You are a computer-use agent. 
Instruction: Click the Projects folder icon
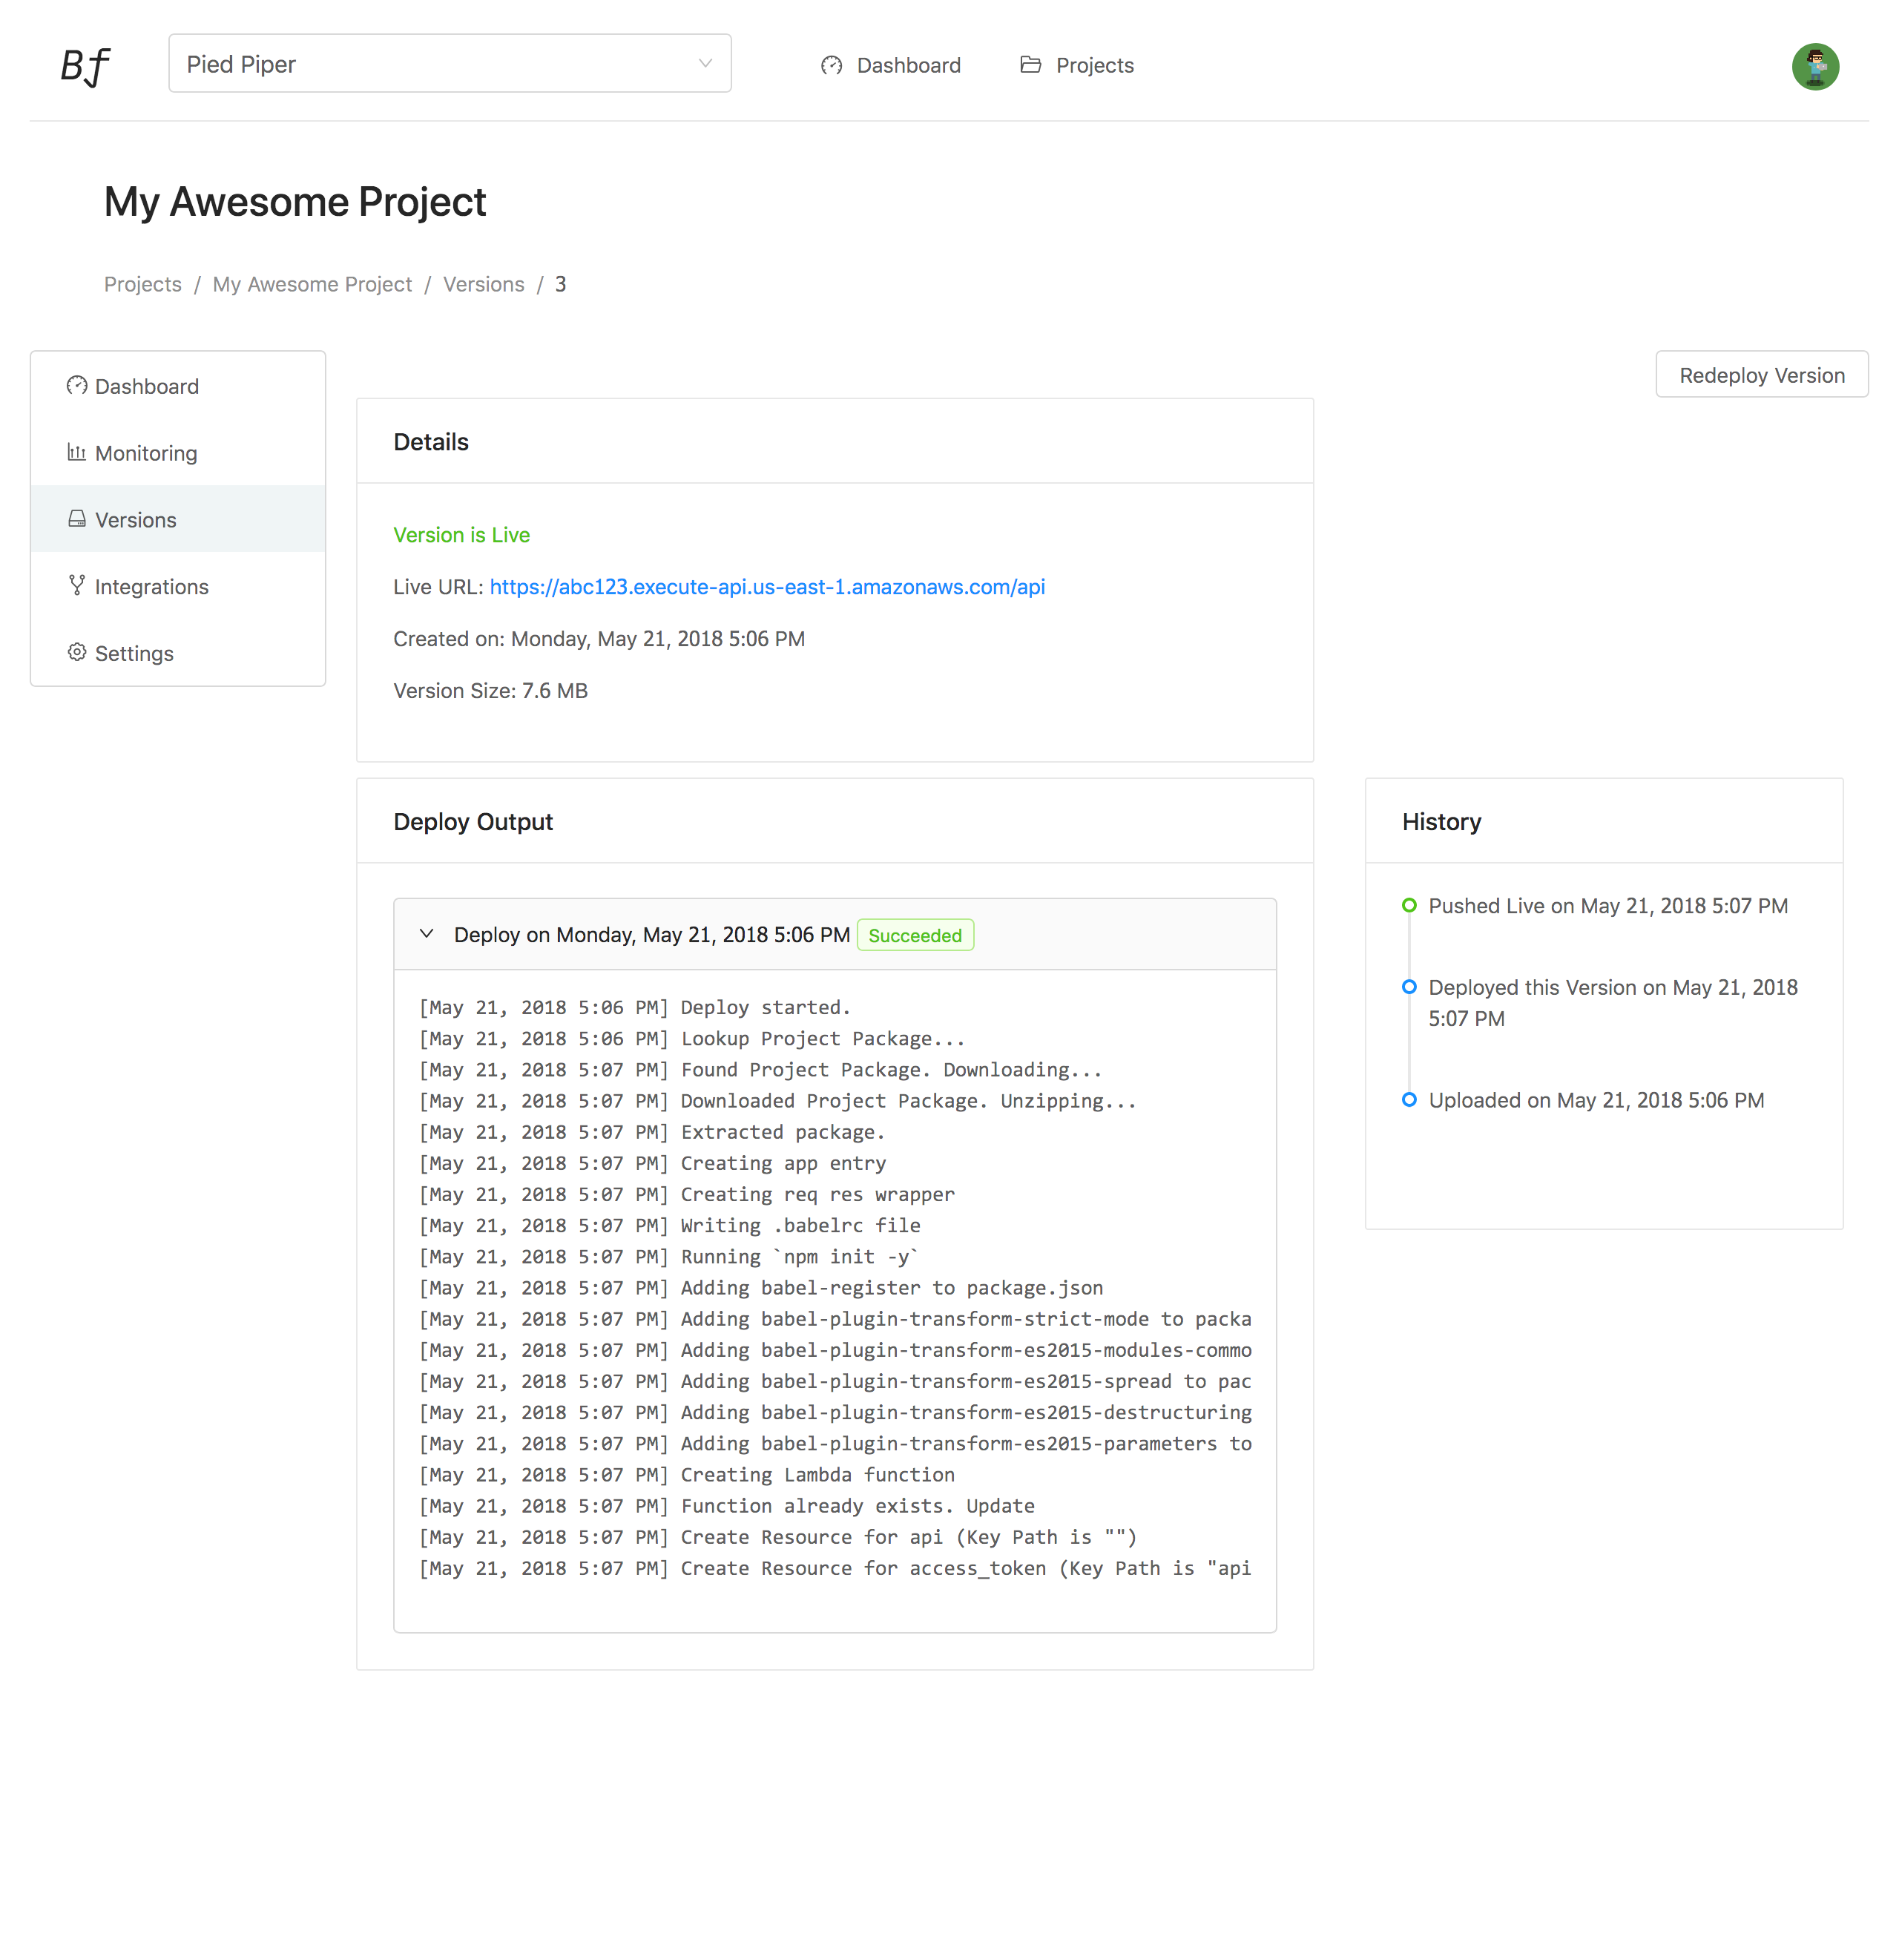(x=1030, y=65)
